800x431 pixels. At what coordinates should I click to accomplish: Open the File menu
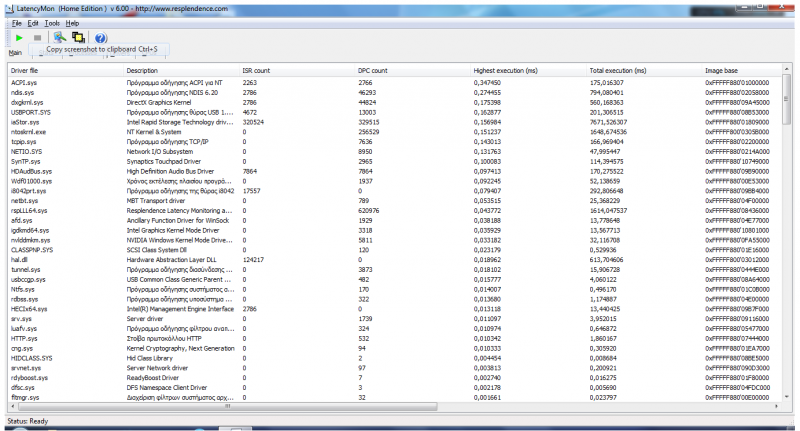tap(16, 22)
